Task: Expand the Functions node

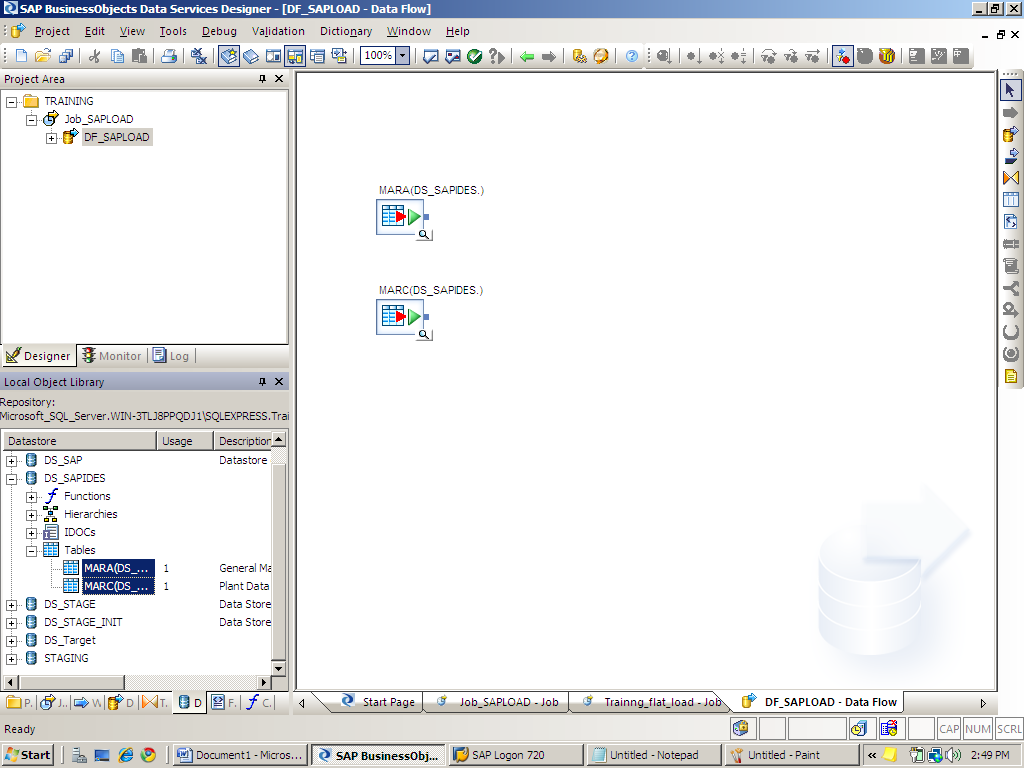Action: tap(31, 497)
